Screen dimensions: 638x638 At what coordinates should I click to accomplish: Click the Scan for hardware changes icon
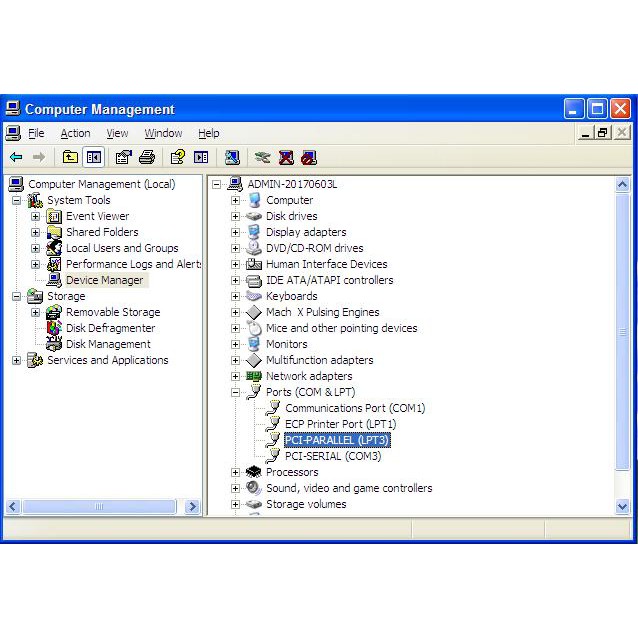(232, 157)
